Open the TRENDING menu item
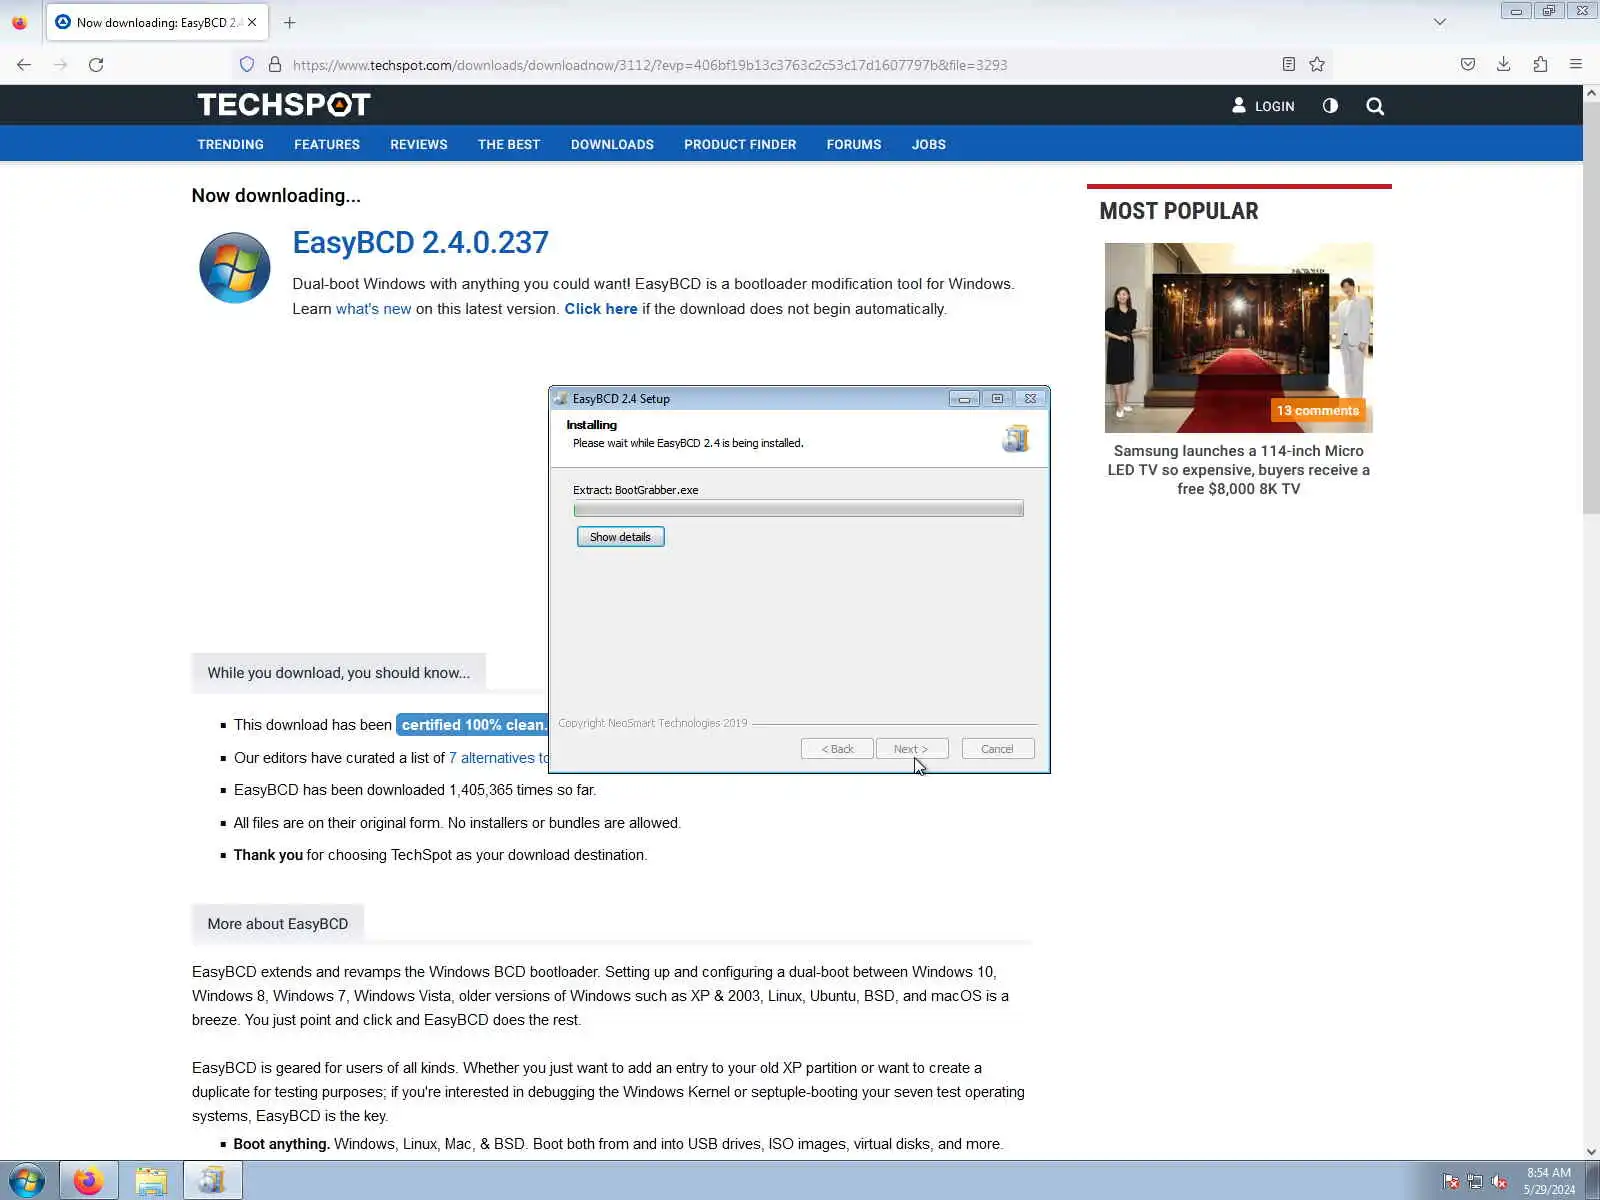Viewport: 1600px width, 1200px height. click(230, 144)
